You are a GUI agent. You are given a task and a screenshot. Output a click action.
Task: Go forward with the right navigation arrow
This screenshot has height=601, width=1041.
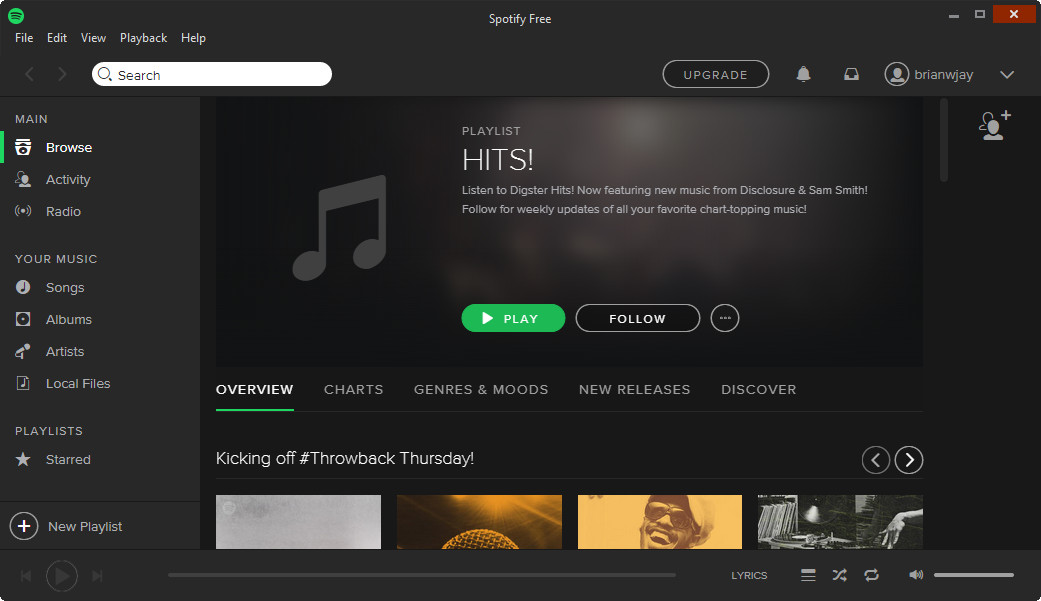62,74
